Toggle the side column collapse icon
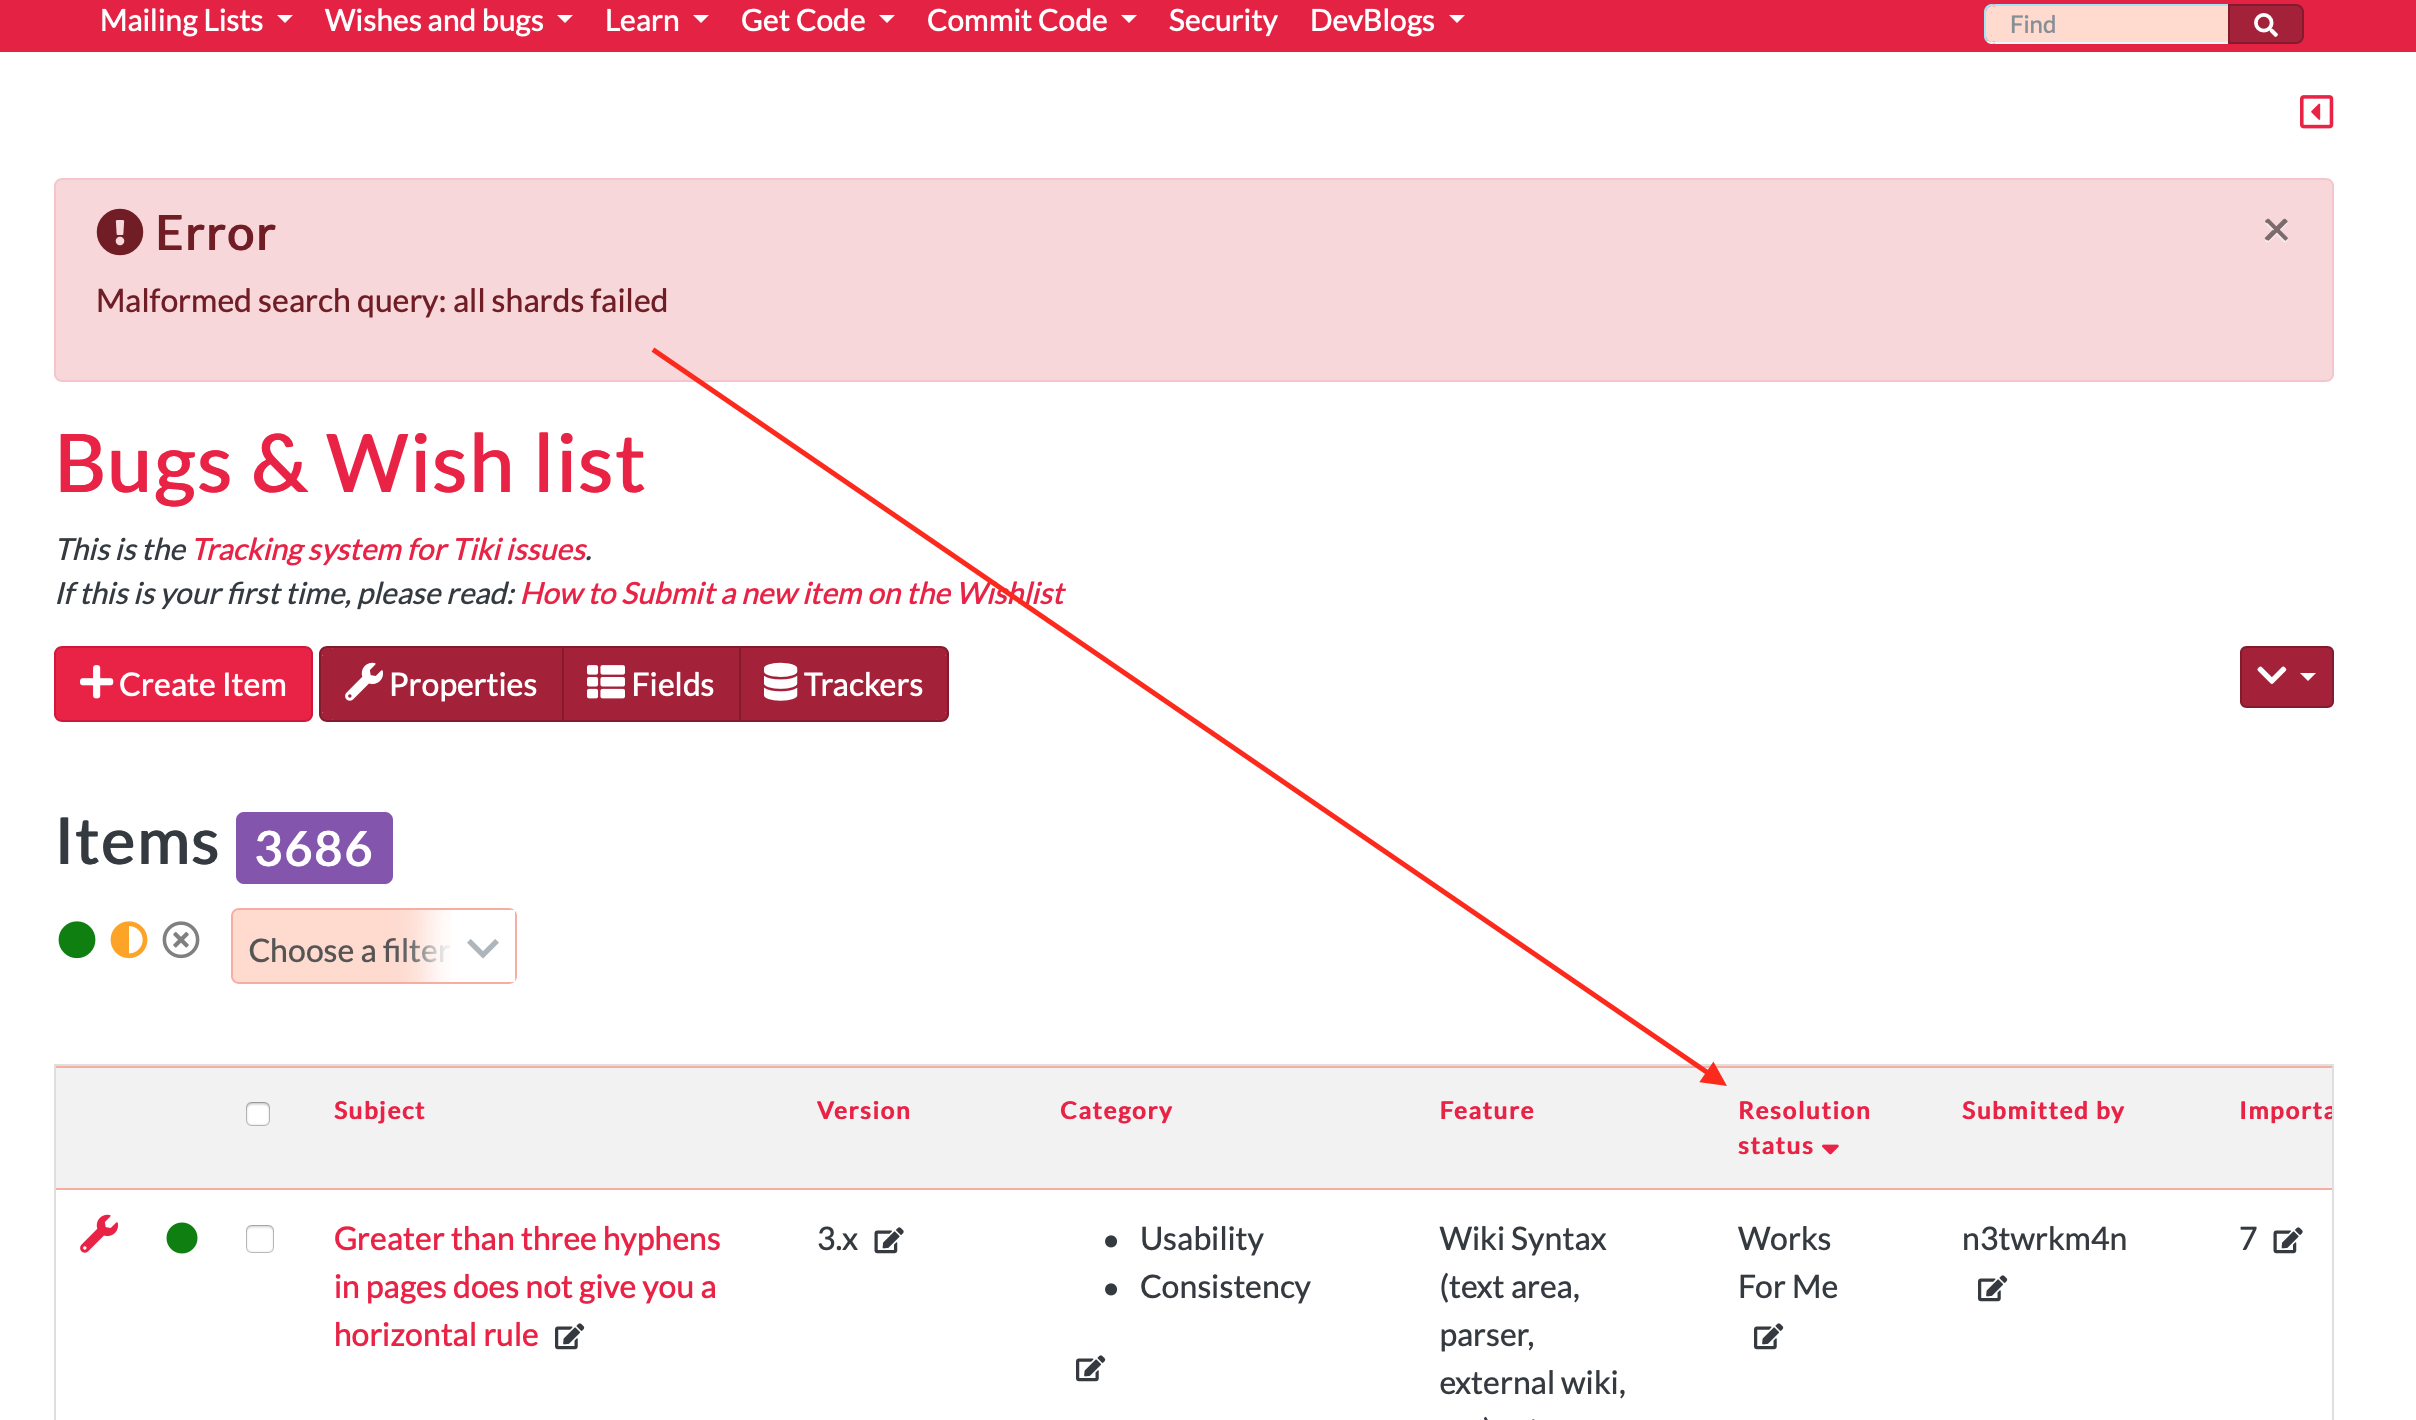 click(x=2316, y=112)
